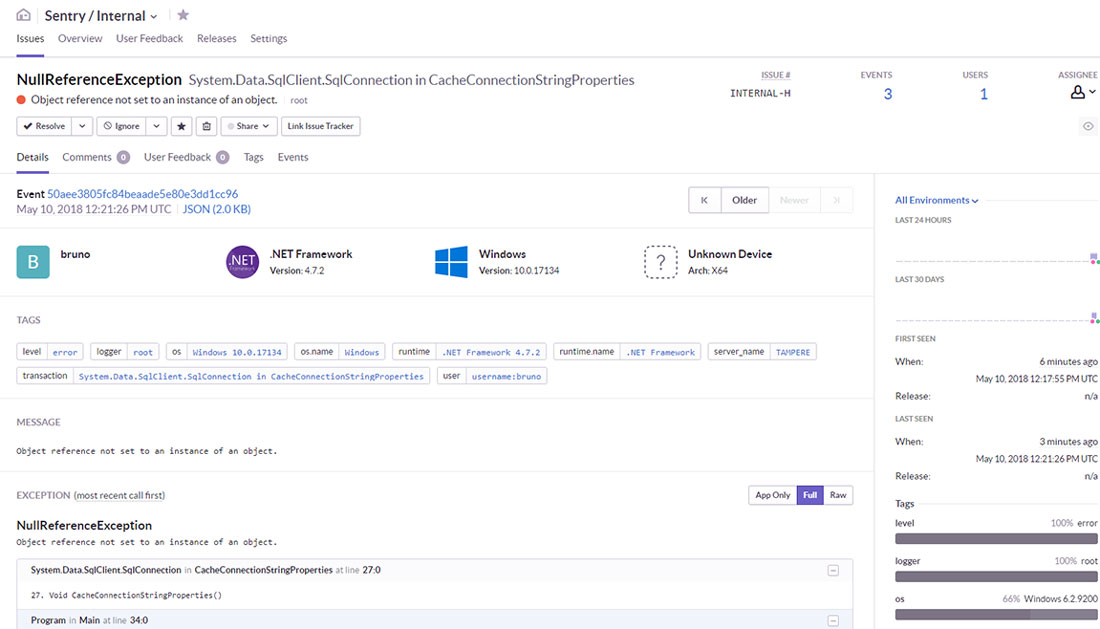Click the bruno user avatar

(x=33, y=262)
